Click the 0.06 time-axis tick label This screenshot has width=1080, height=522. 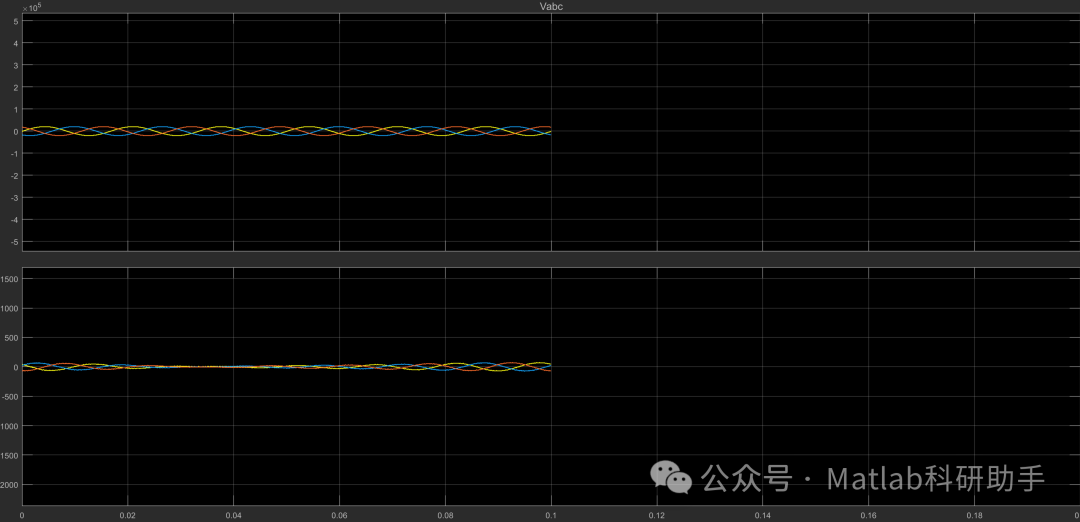(340, 515)
